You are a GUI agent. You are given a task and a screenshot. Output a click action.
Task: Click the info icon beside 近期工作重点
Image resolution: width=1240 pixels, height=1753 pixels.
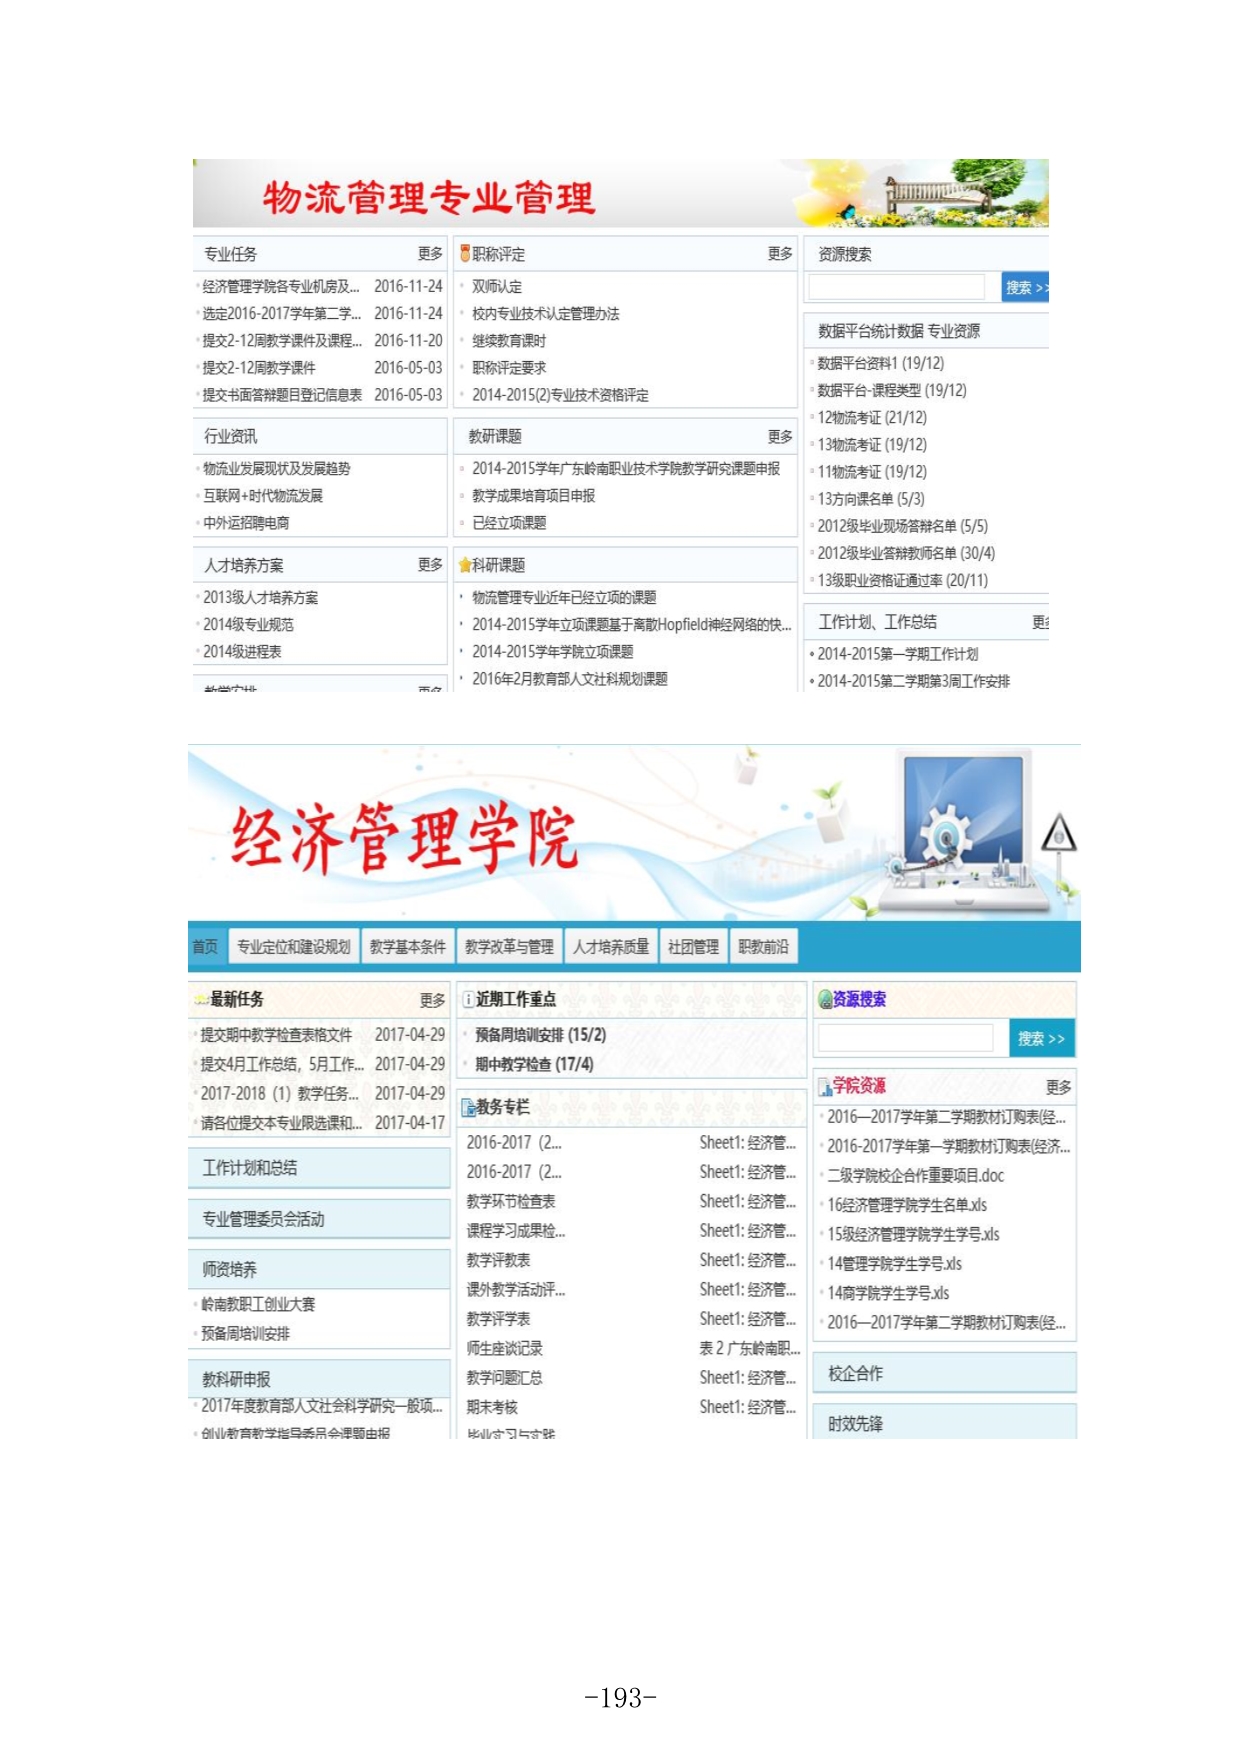[468, 999]
